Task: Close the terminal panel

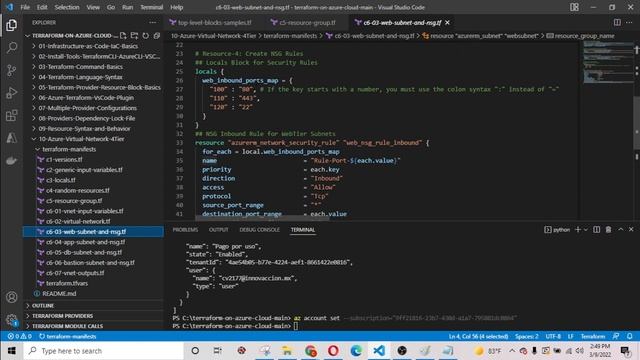Action: coord(631,230)
